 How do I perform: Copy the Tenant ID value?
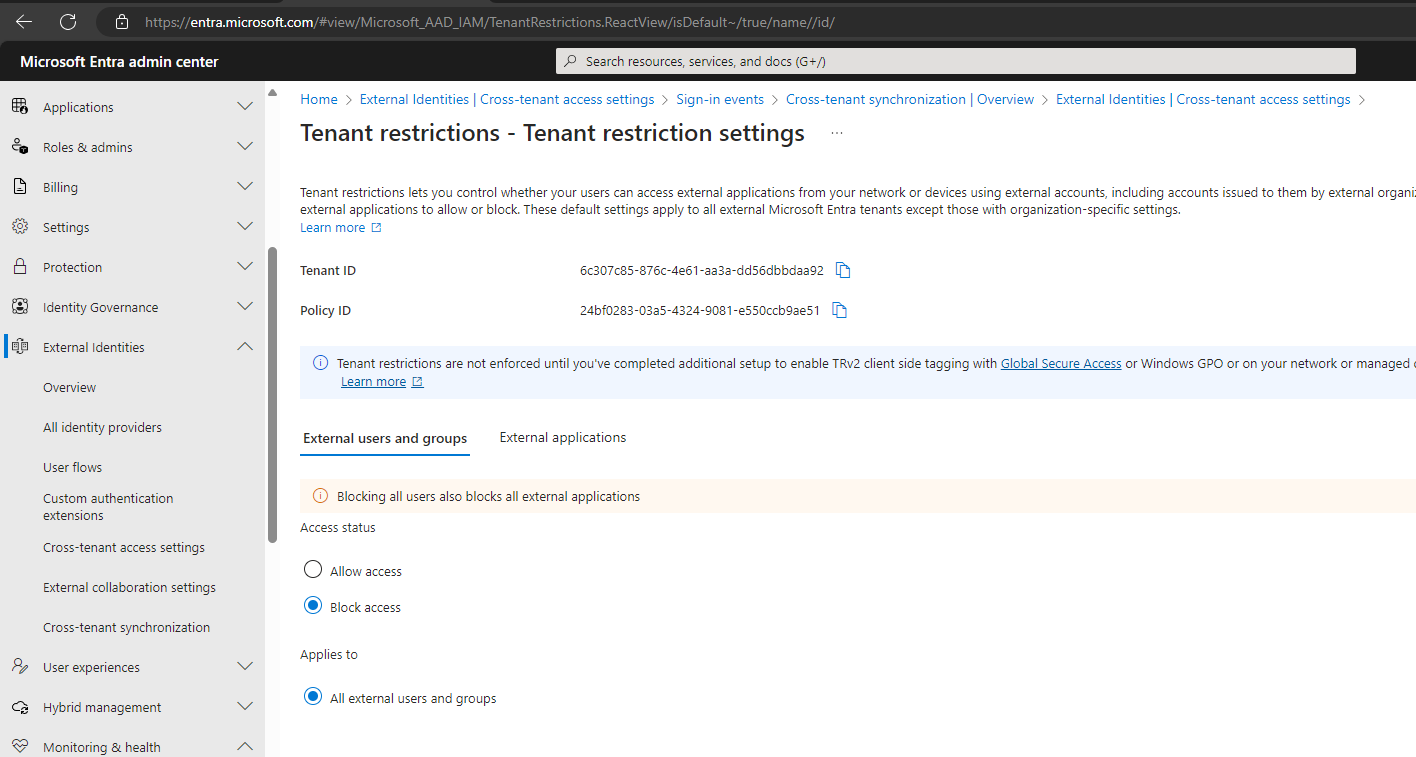tap(843, 270)
